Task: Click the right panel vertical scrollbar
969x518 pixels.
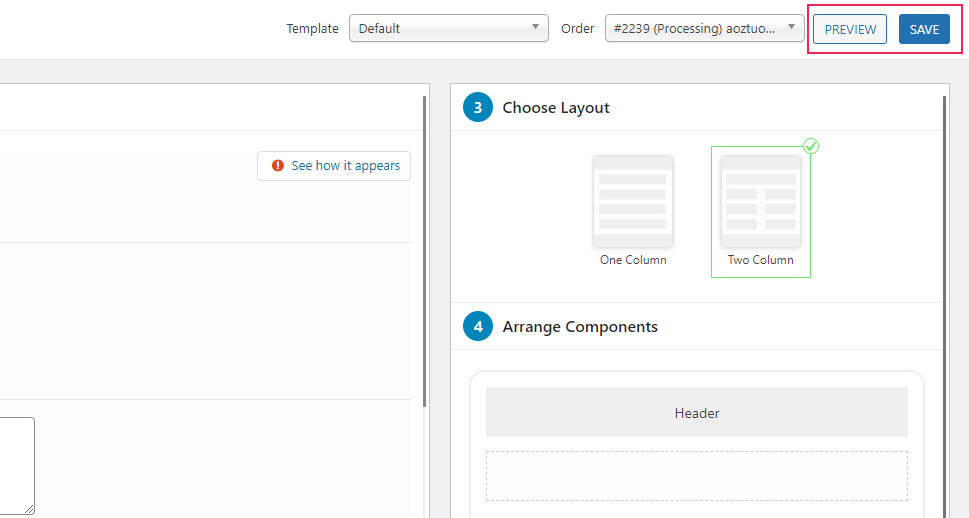Action: [945, 307]
